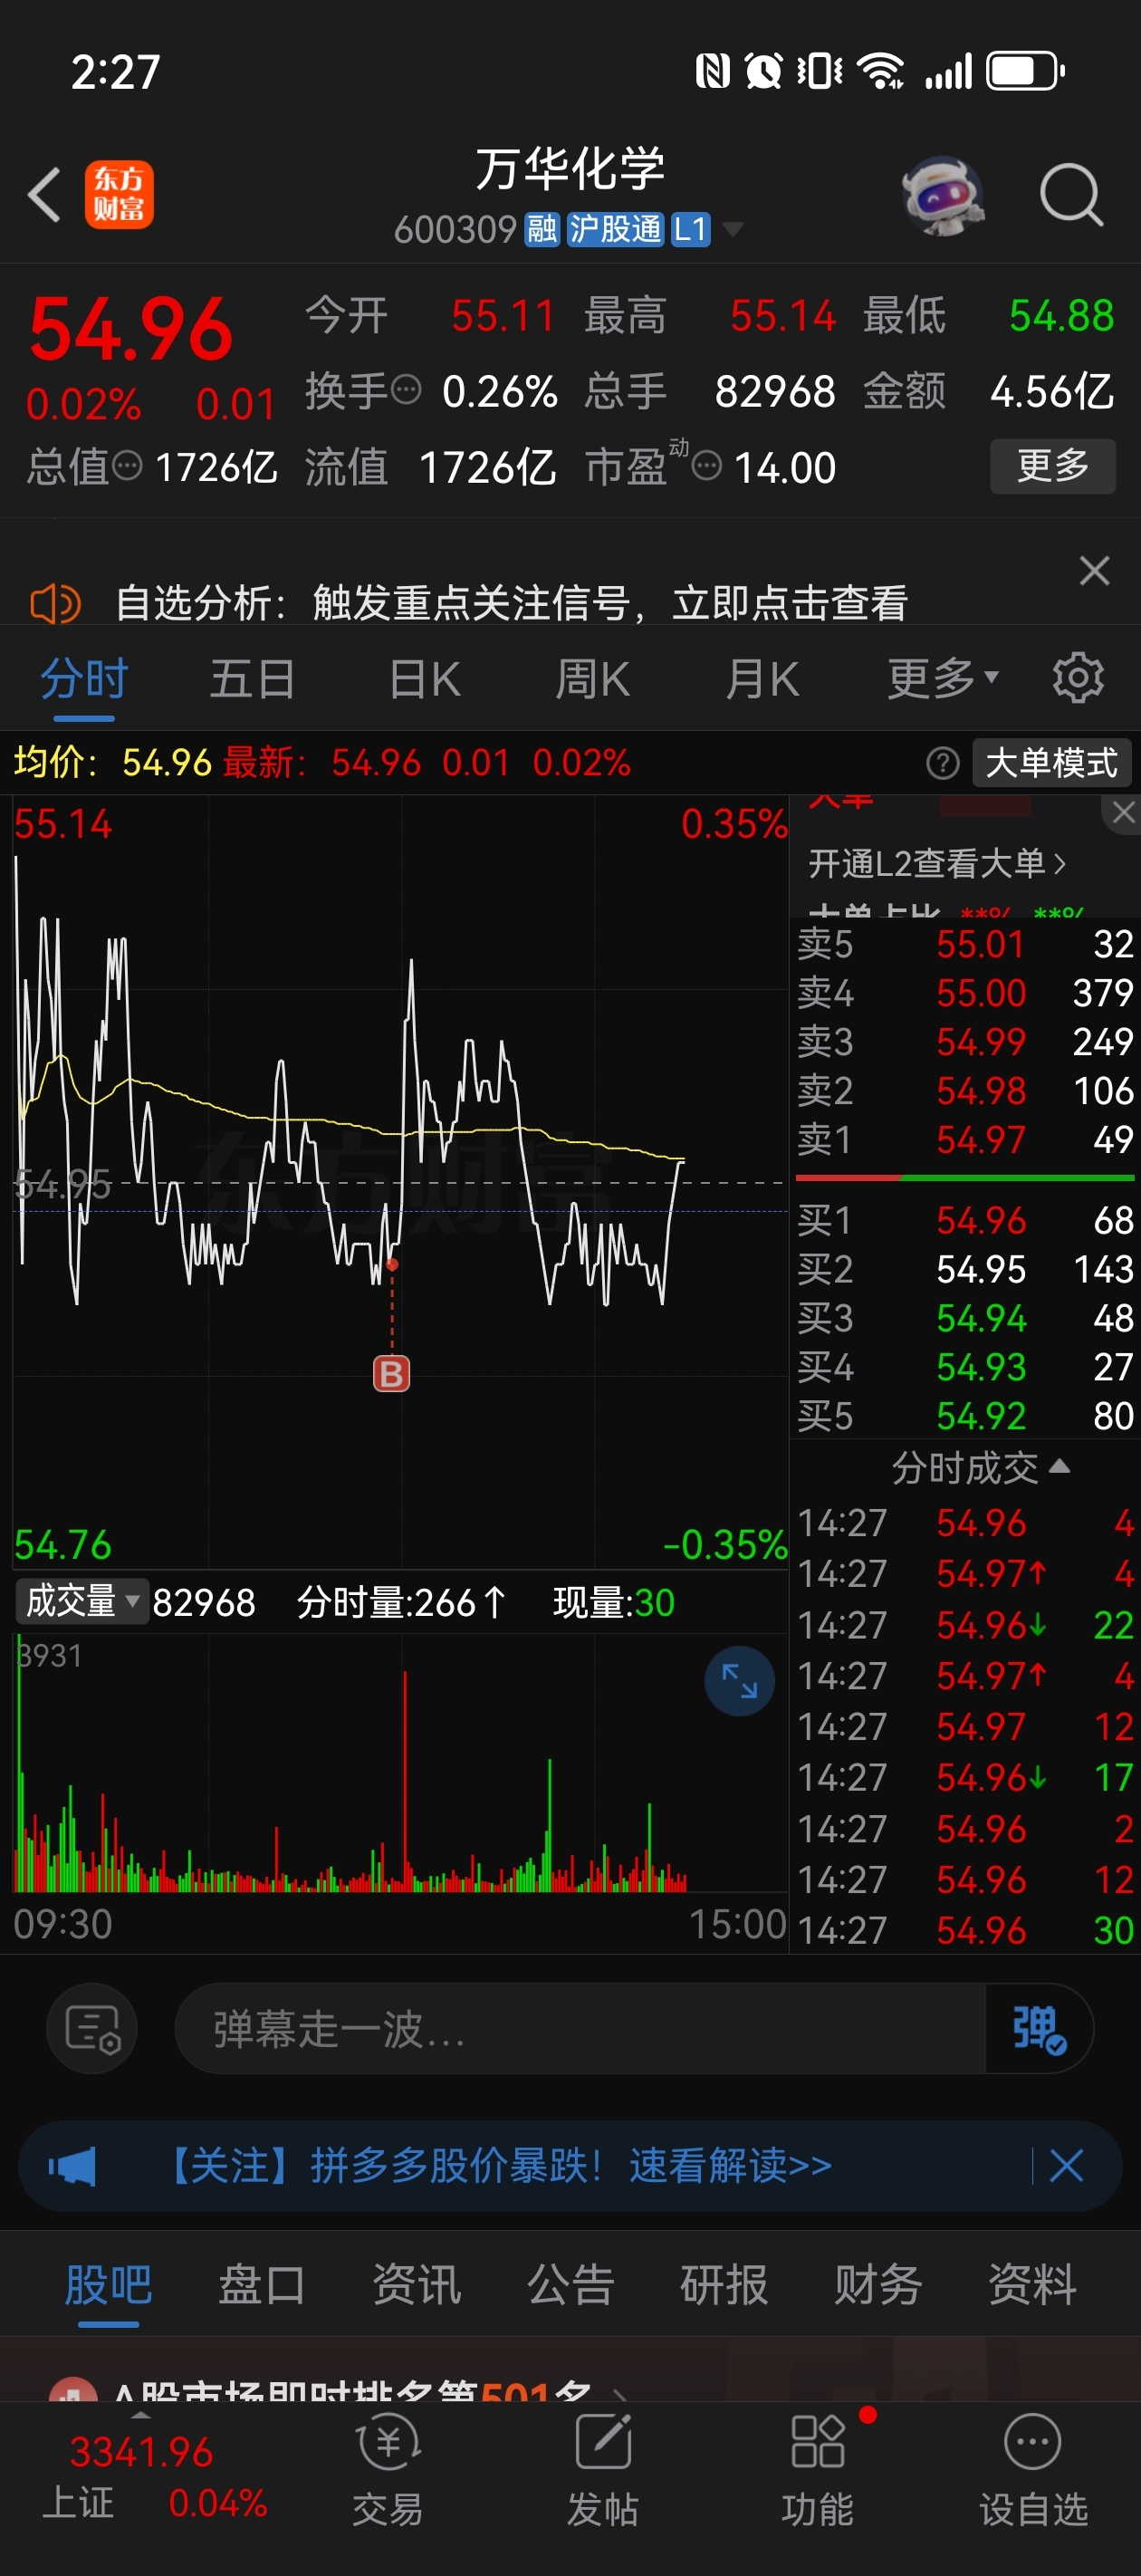This screenshot has height=2576, width=1141.
Task: Tap the megaphone icon in news banner
Action: coord(72,2167)
